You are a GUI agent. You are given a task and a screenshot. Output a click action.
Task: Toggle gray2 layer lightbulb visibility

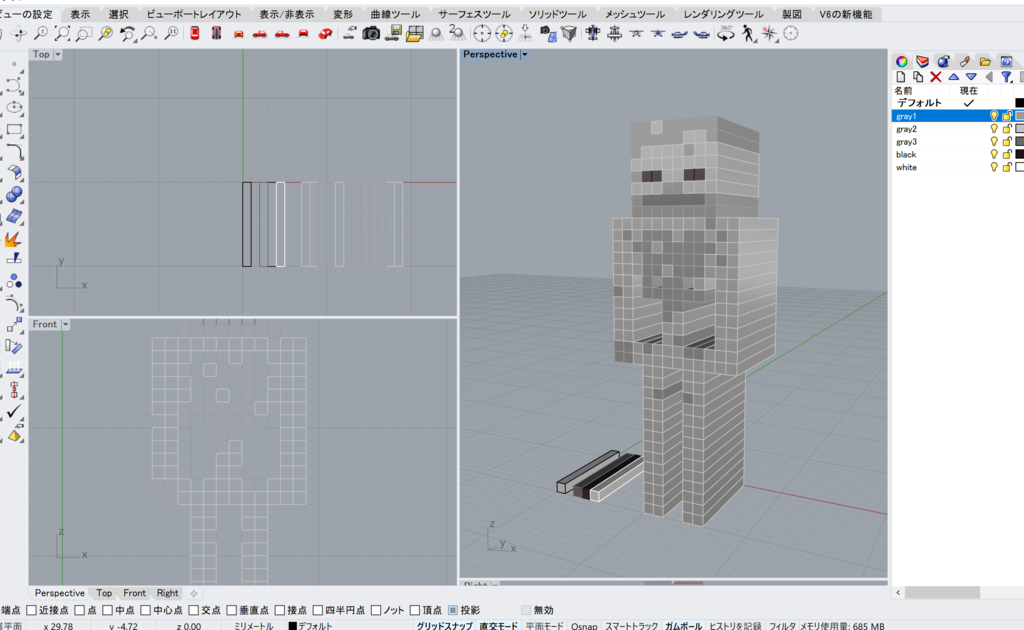coord(994,129)
